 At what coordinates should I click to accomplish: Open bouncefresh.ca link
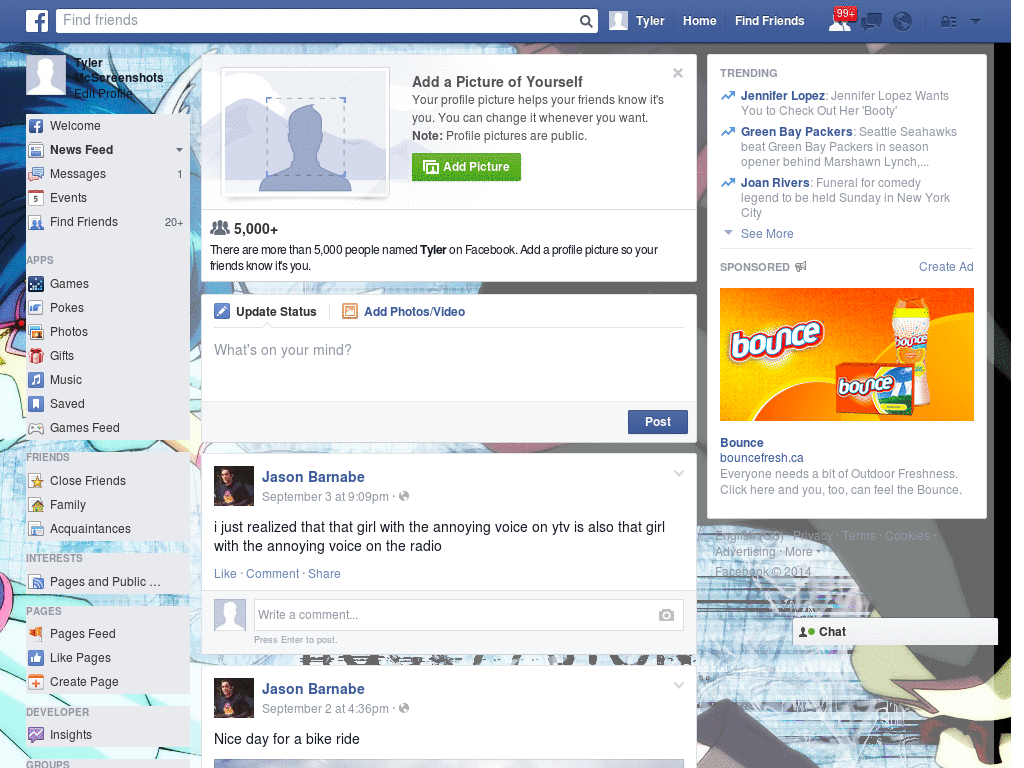tap(761, 458)
